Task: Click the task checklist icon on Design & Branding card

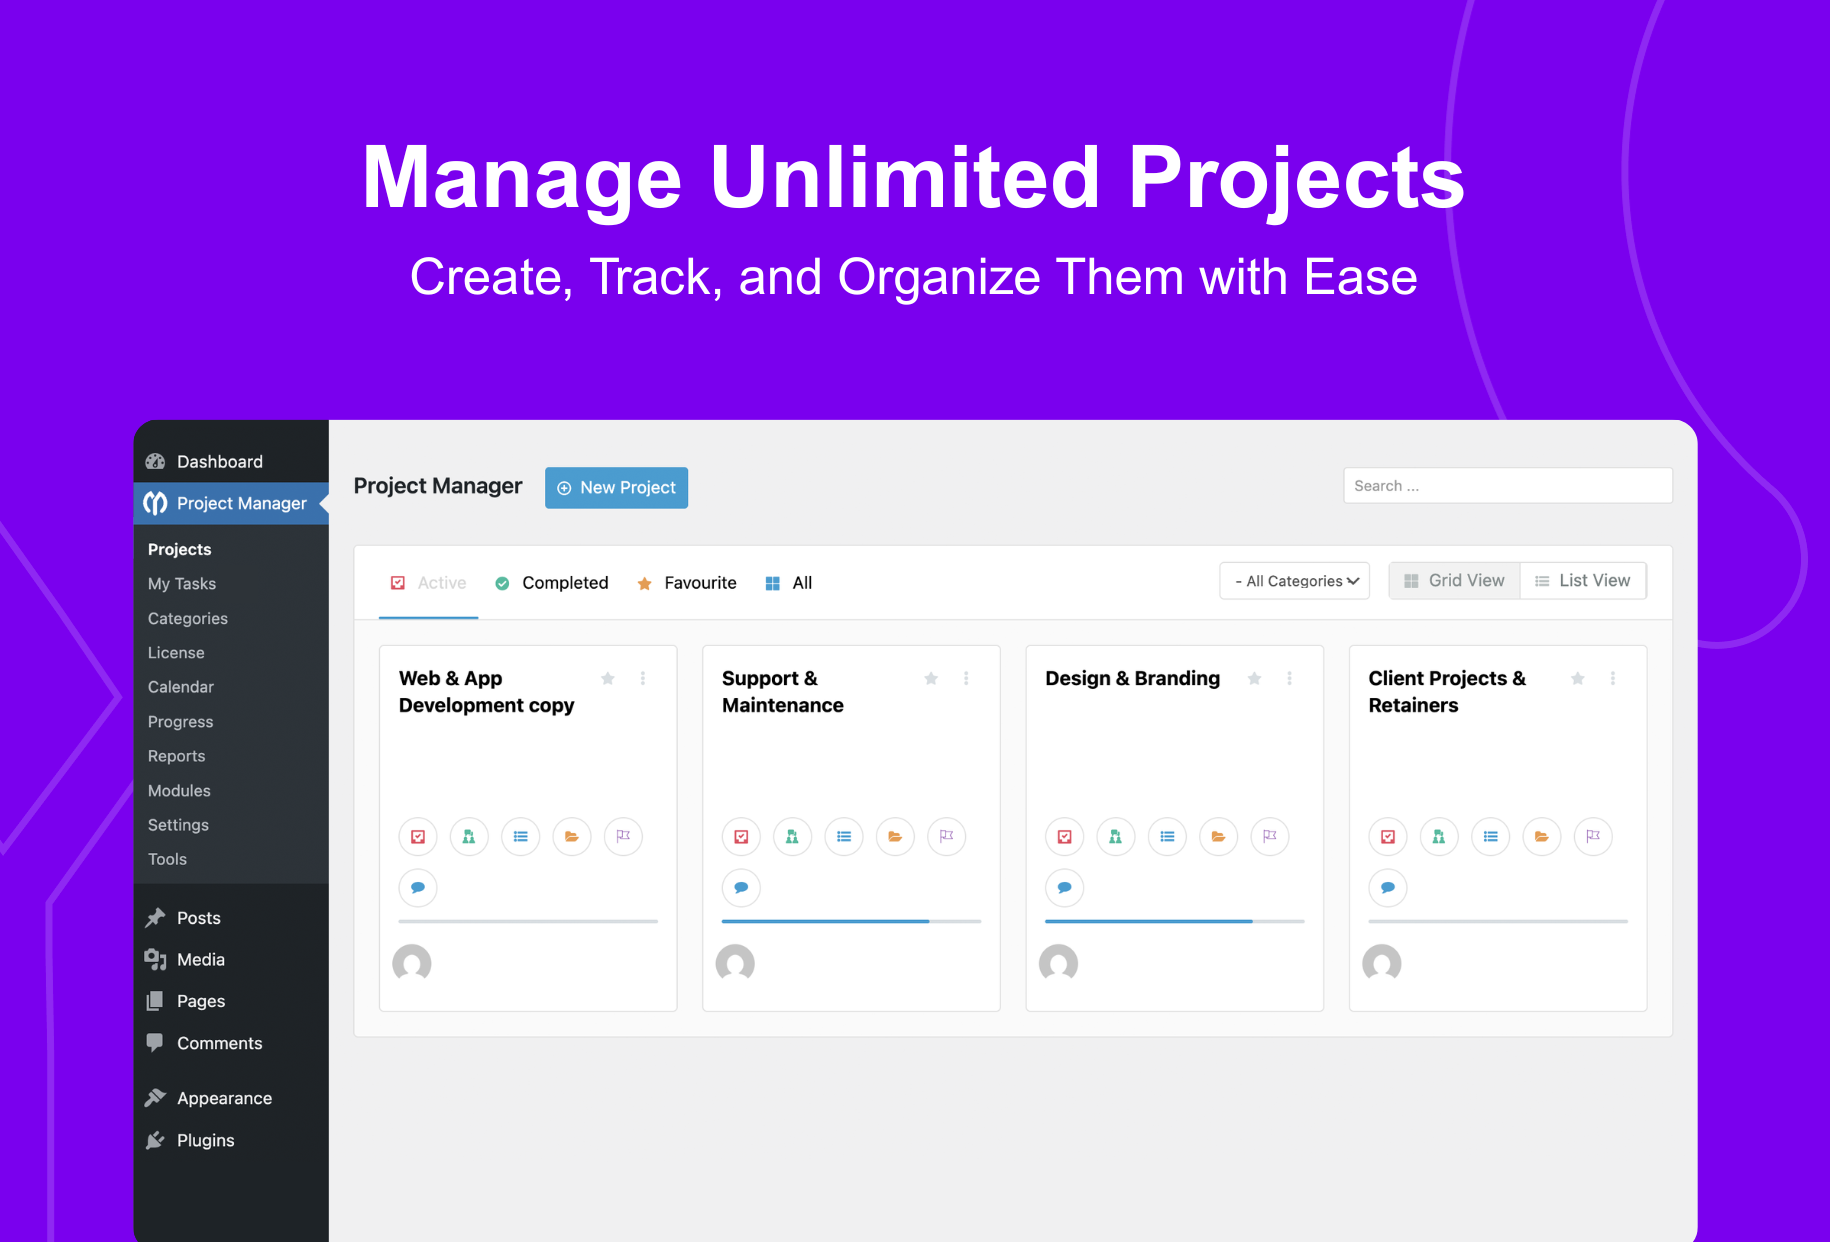Action: [1064, 836]
